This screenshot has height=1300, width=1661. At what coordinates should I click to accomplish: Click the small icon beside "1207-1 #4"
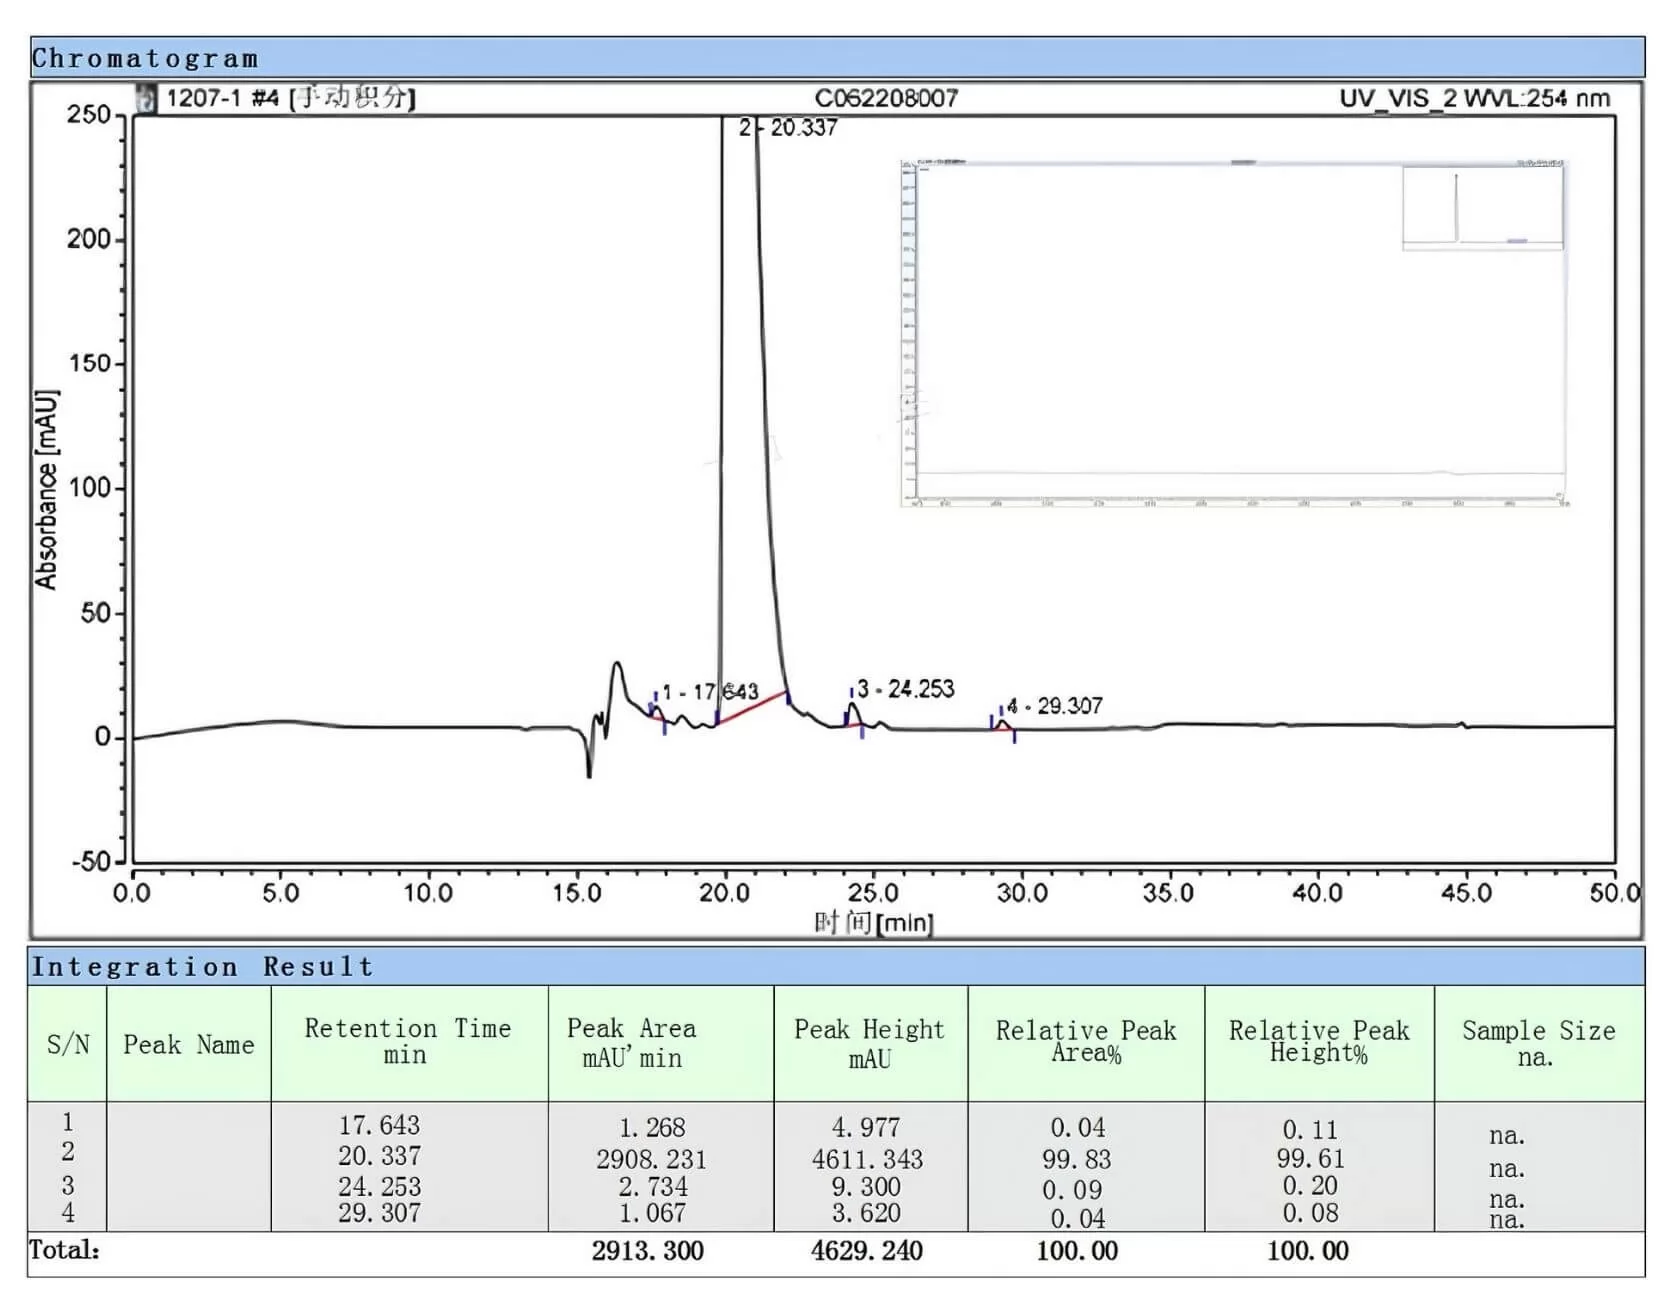point(146,99)
